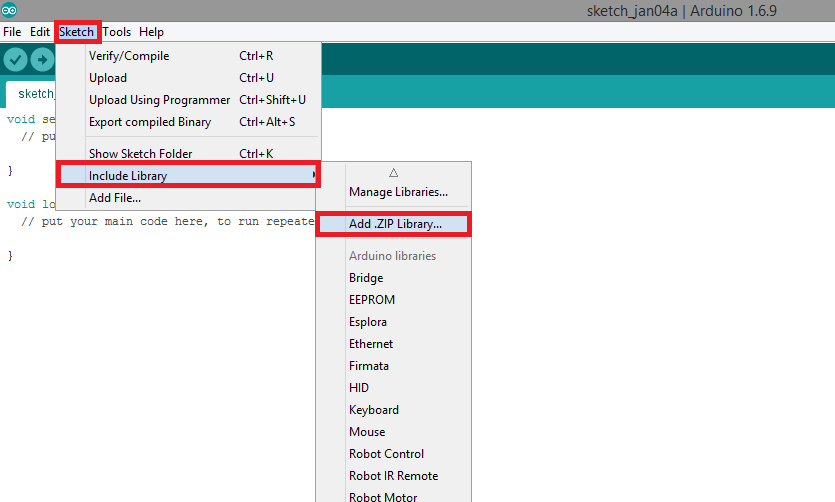This screenshot has height=502, width=835.
Task: Click the Arduino logo in title bar
Action: [9, 10]
